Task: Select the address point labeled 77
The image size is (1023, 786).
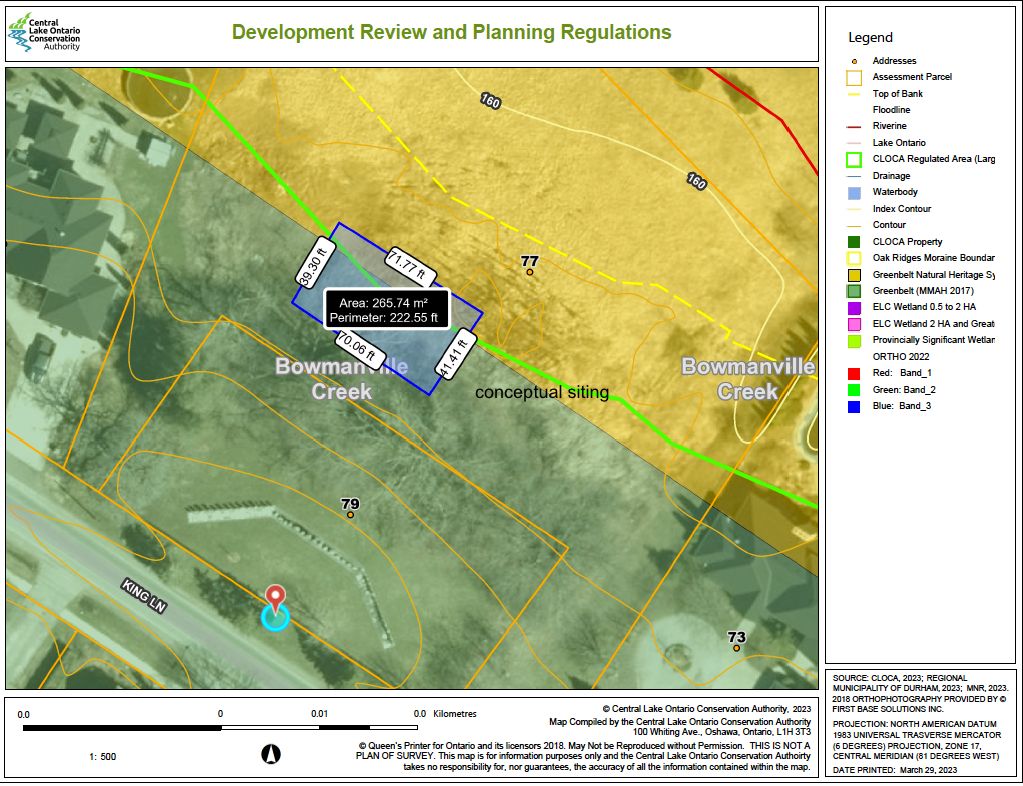Action: (530, 272)
